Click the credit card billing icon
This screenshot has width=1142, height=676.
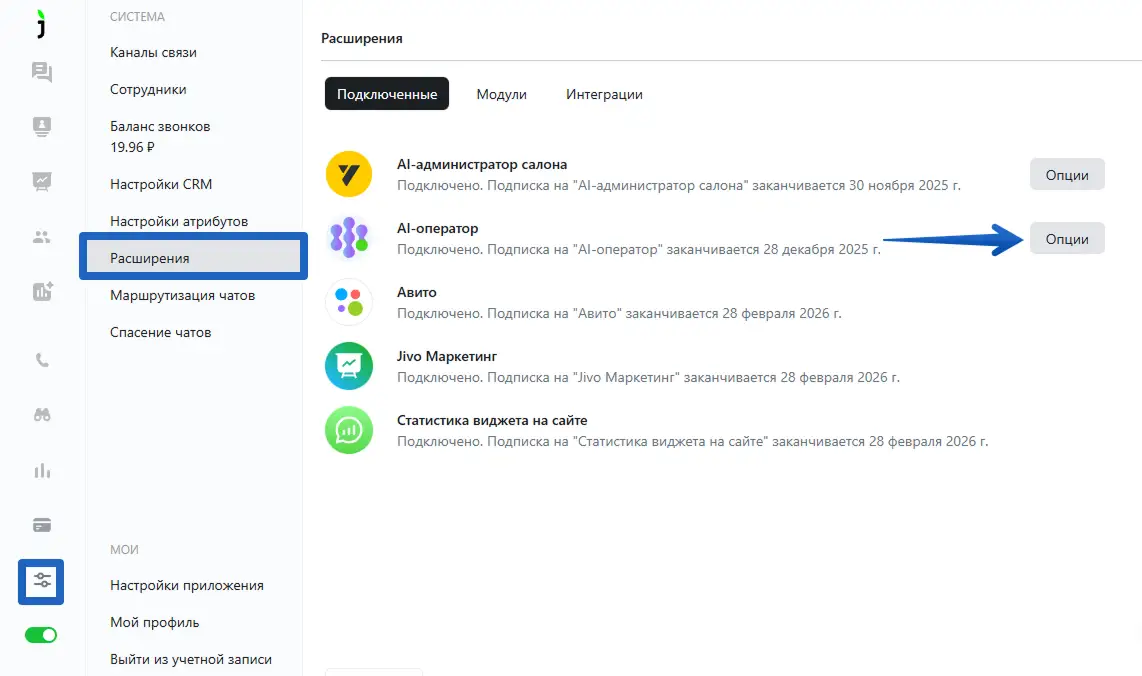[41, 525]
